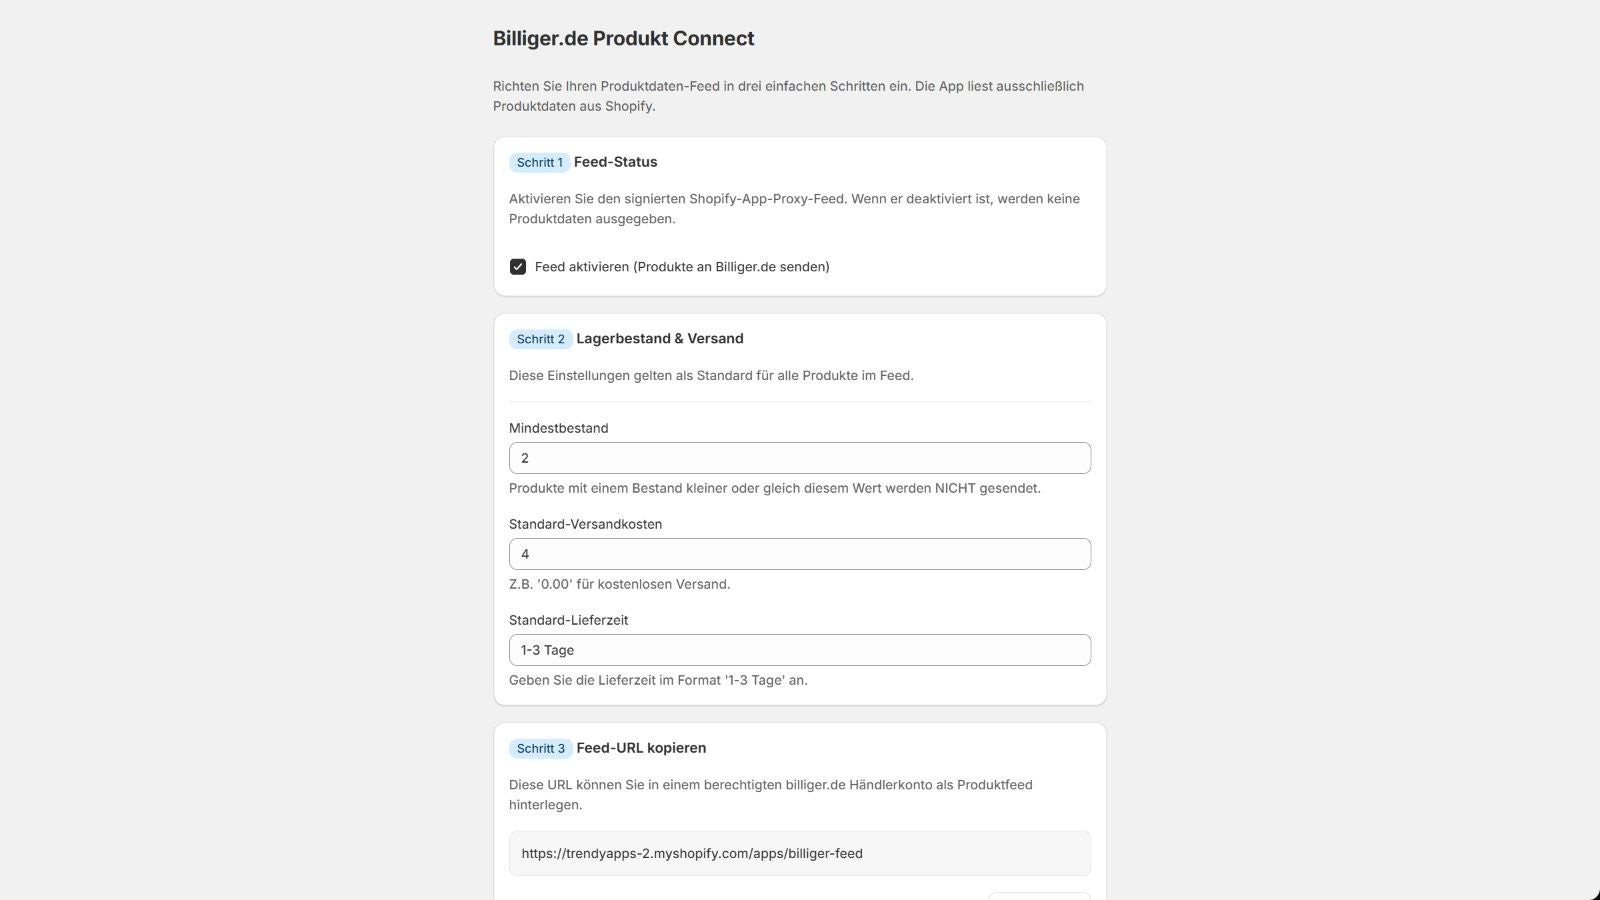Click the partially visible button below the feed URL
The width and height of the screenshot is (1600, 900).
(1040, 896)
